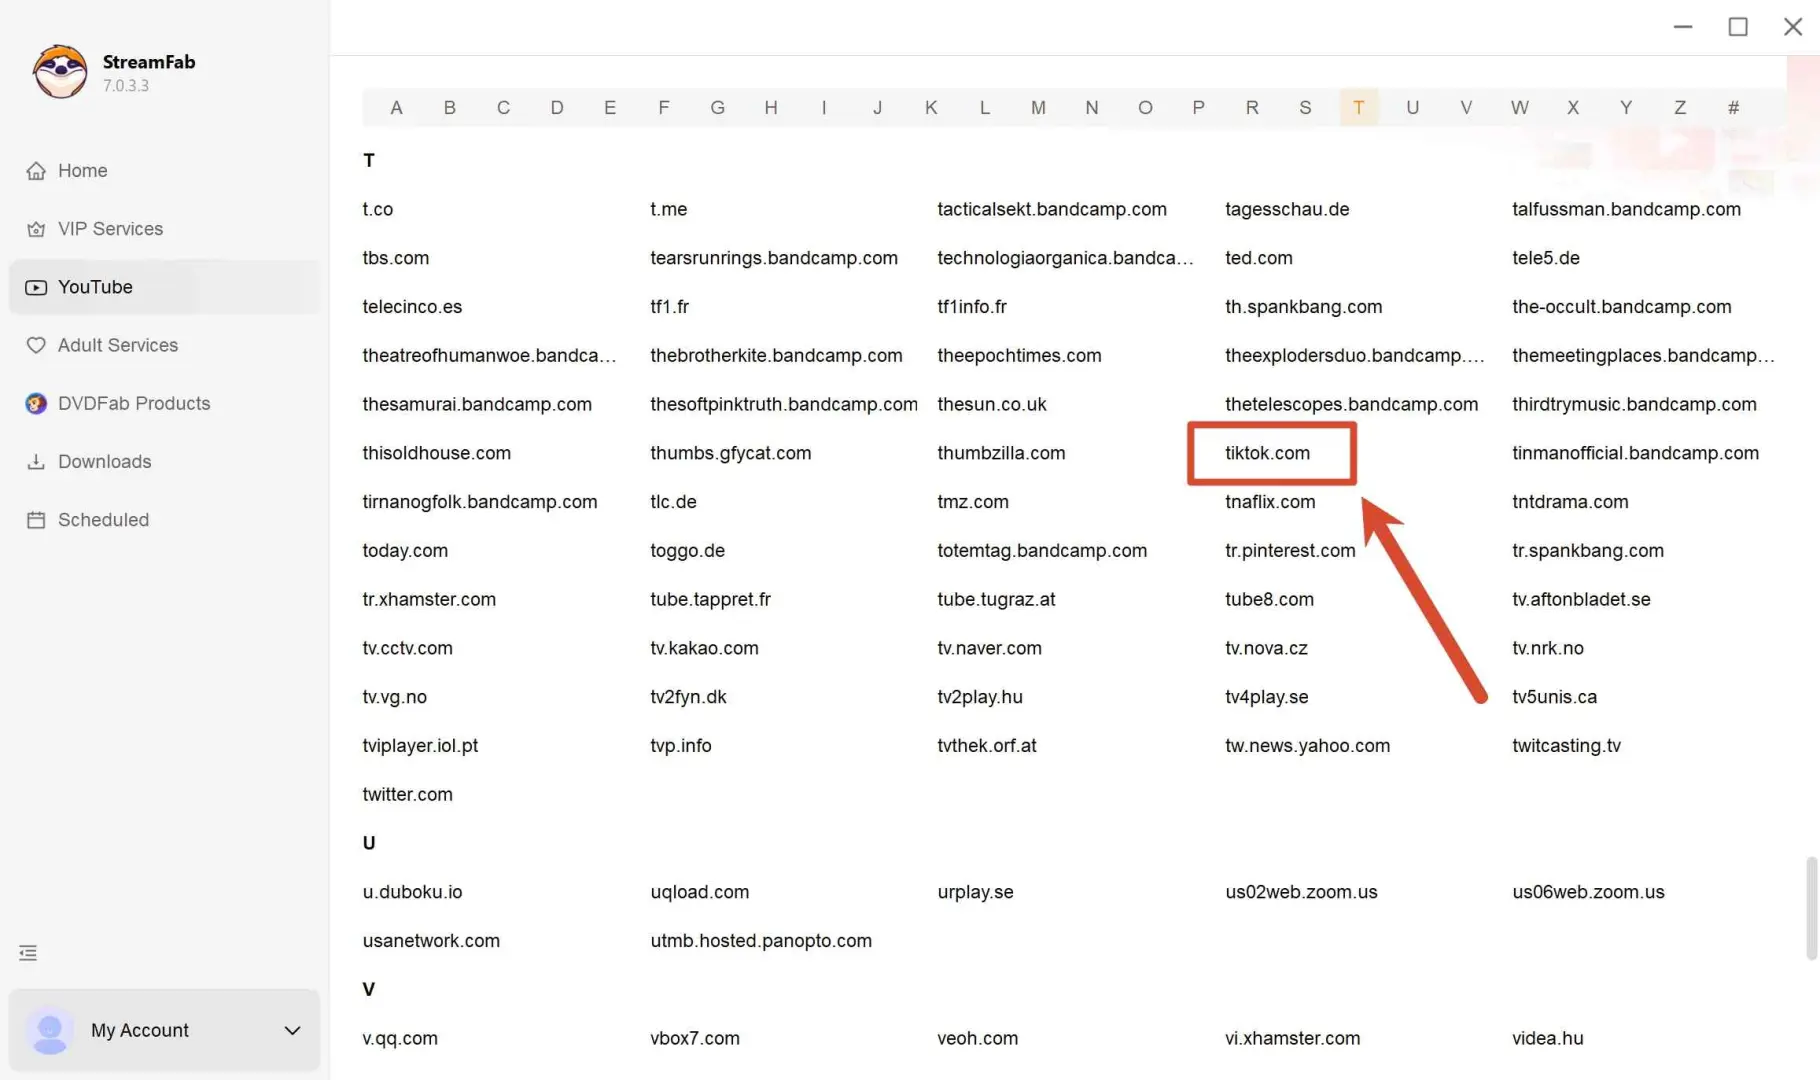Open the tv.cctv.com link

[x=407, y=648]
